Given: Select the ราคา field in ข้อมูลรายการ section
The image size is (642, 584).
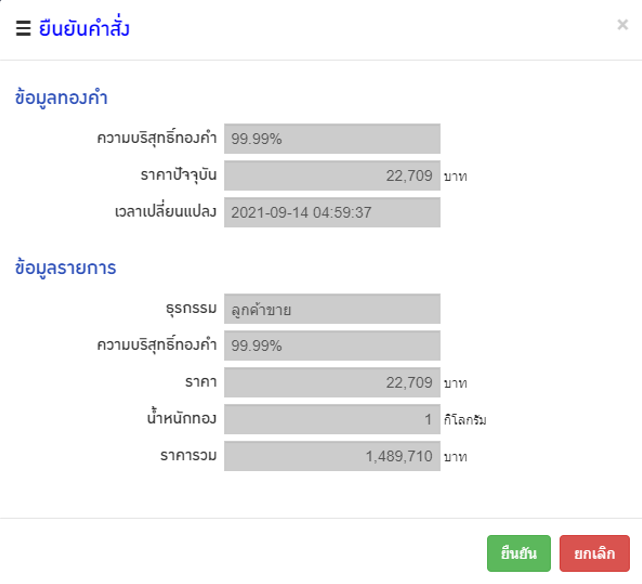Looking at the screenshot, I should [332, 382].
